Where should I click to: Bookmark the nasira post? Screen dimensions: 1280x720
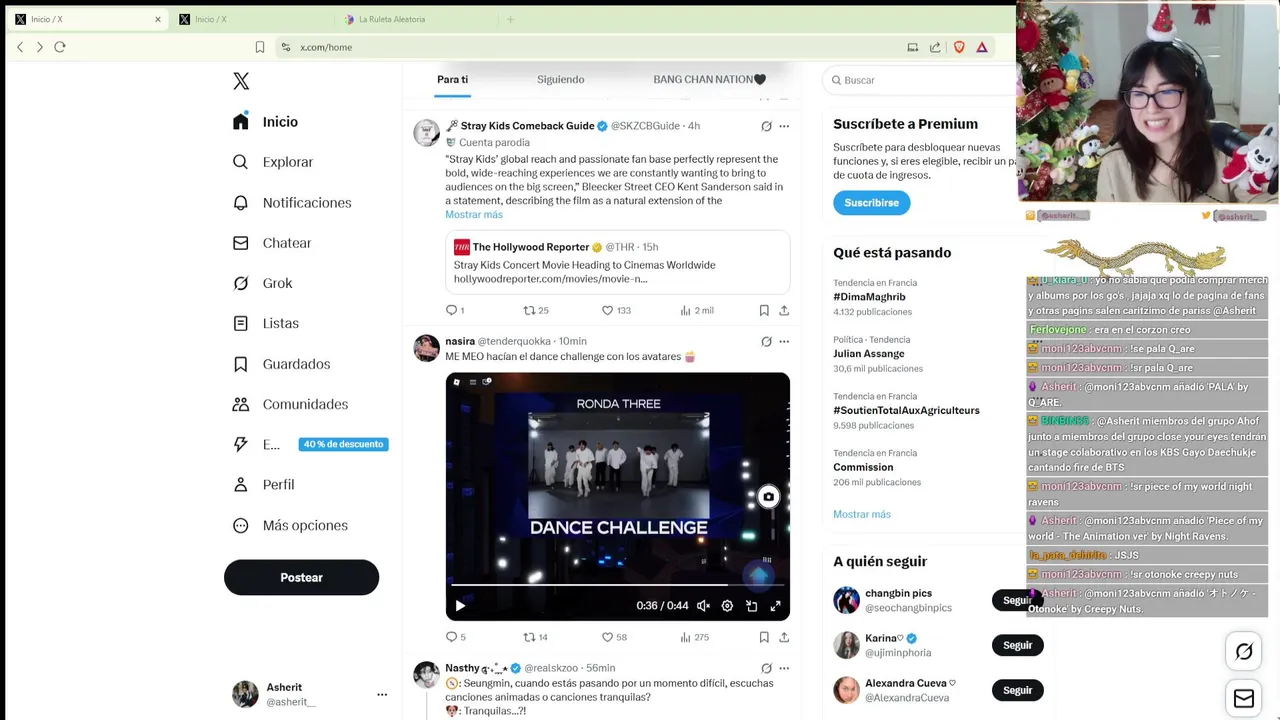(x=764, y=637)
